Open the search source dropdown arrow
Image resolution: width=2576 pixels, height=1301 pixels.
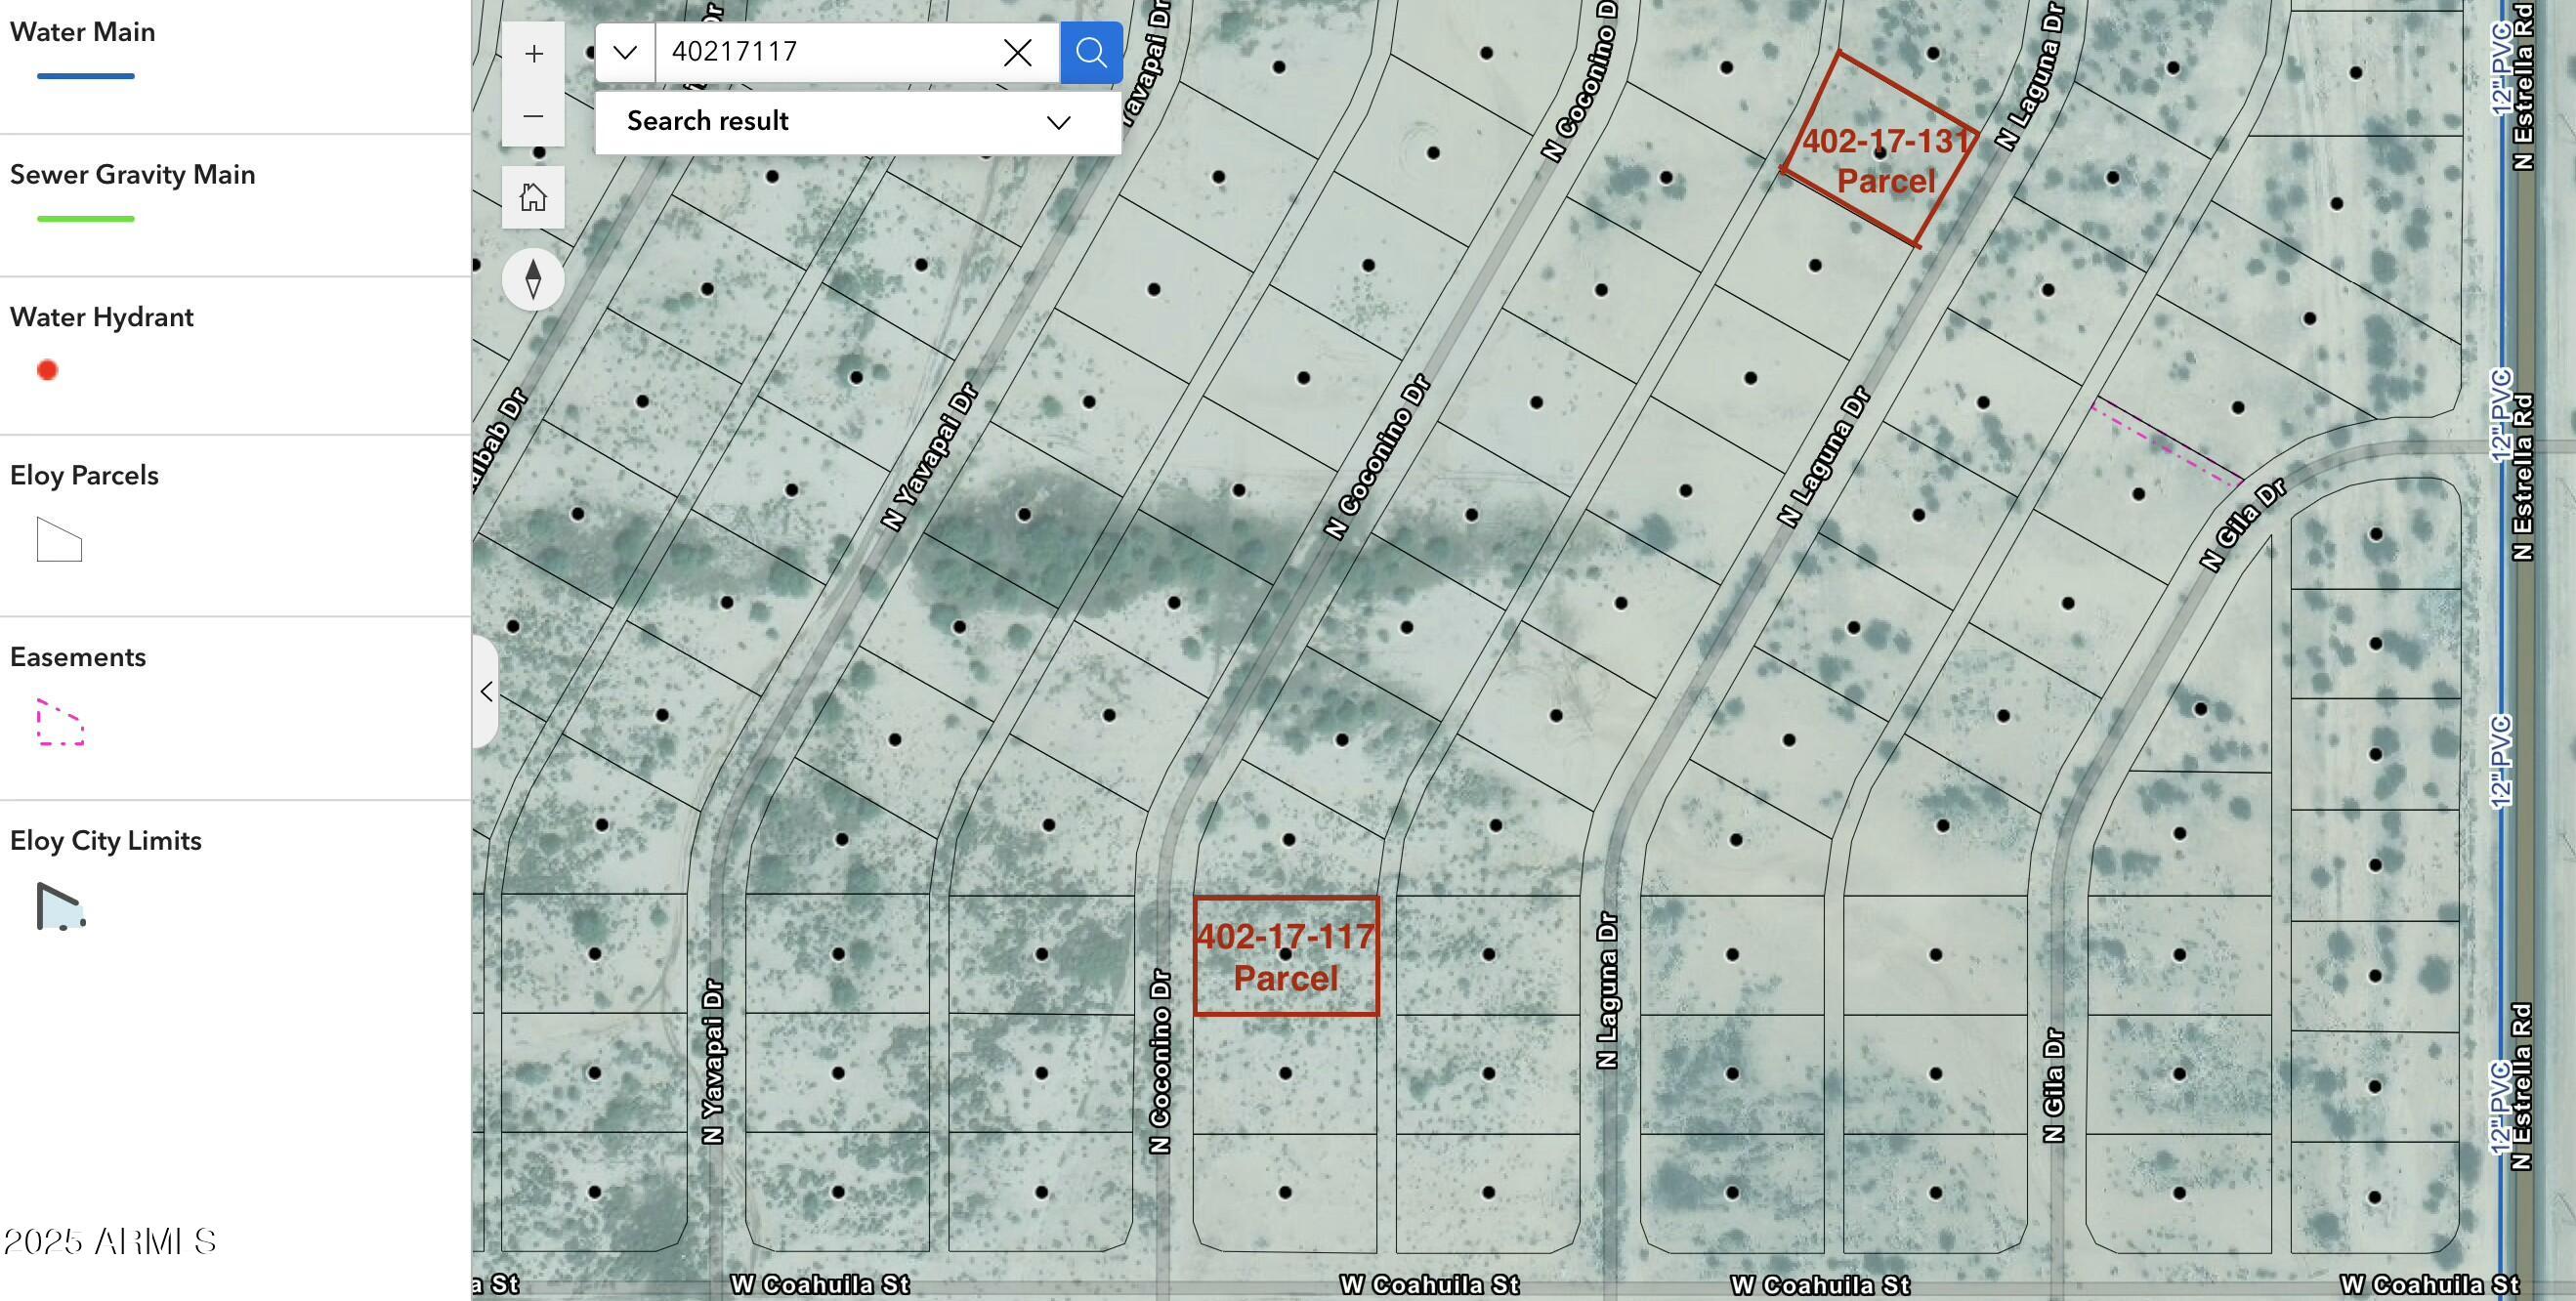[x=625, y=52]
